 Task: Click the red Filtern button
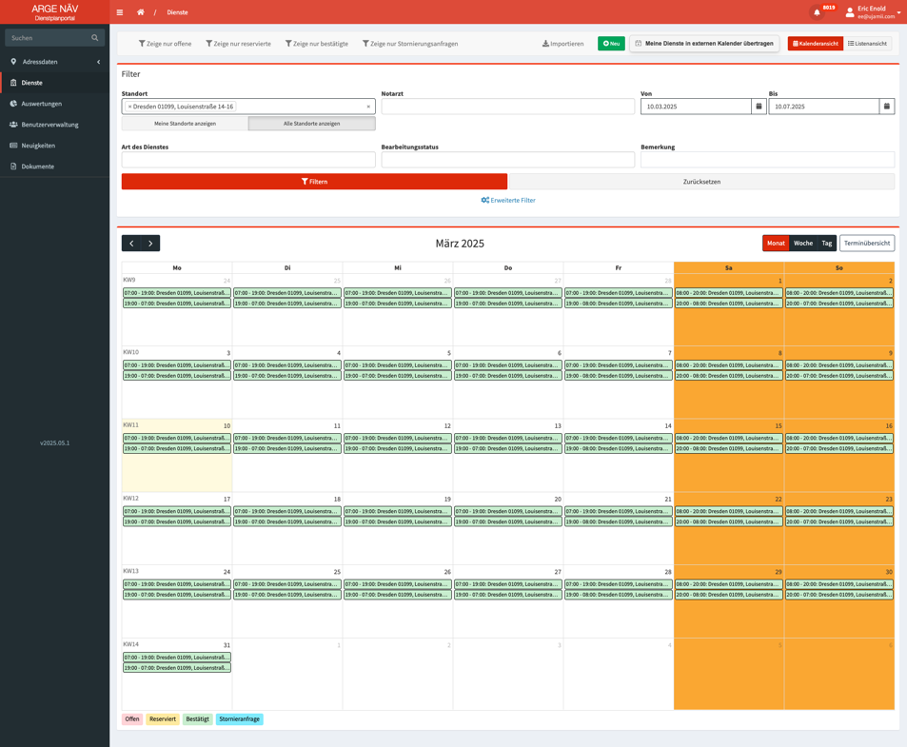click(x=314, y=182)
